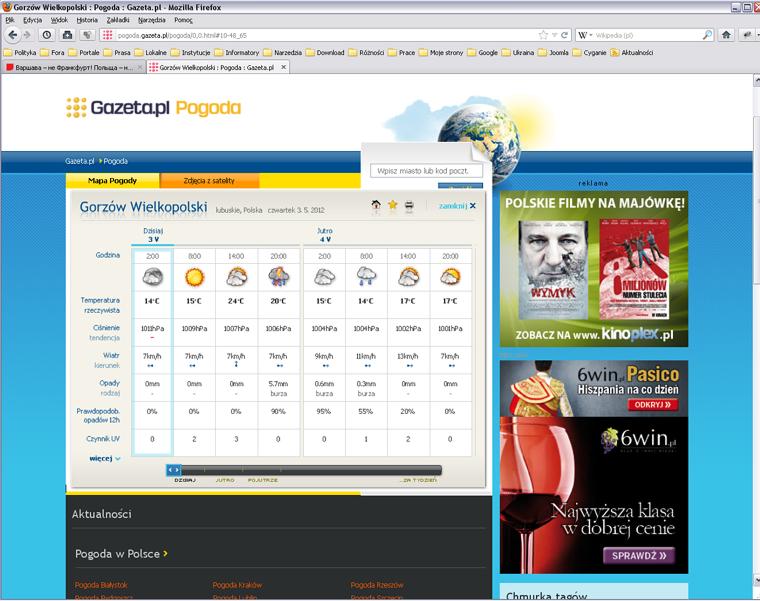
Task: Open the Aktualności feed bookmark
Action: [632, 52]
